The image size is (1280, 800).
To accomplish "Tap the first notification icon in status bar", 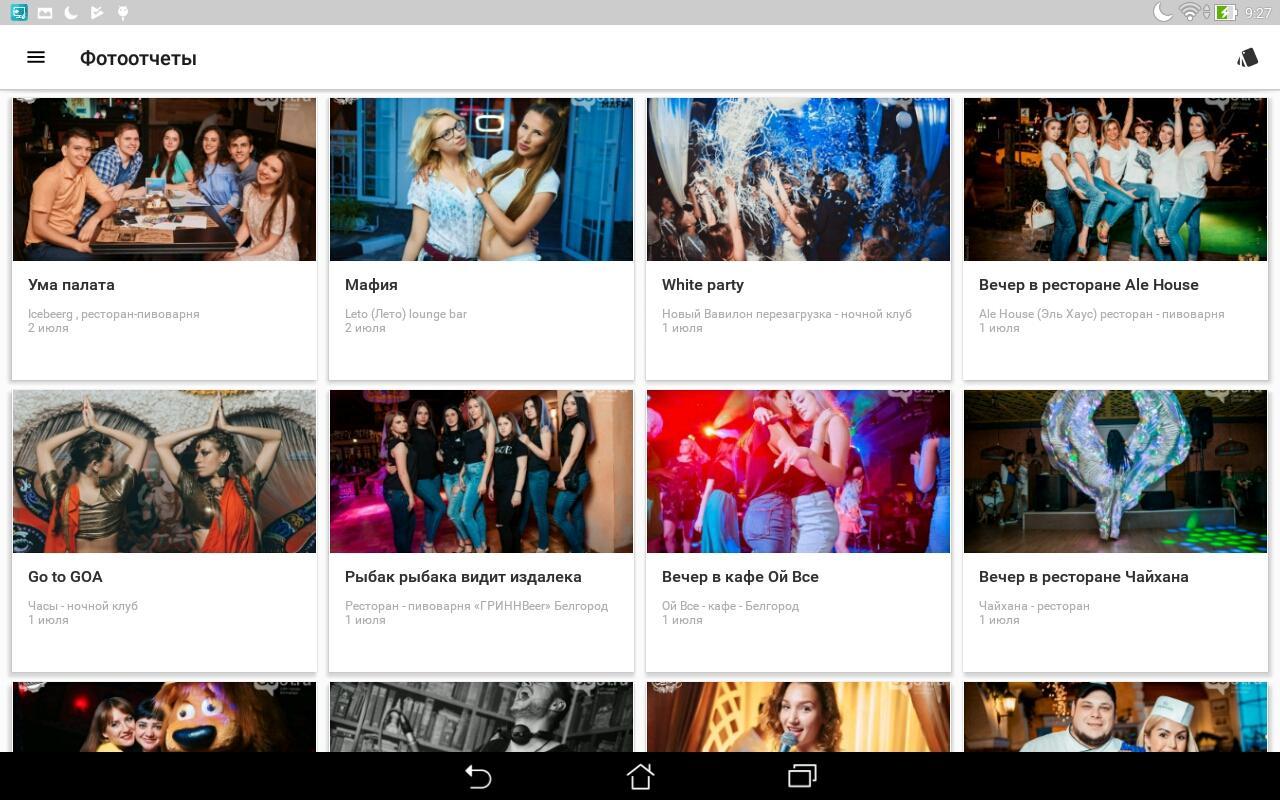I will 19,12.
